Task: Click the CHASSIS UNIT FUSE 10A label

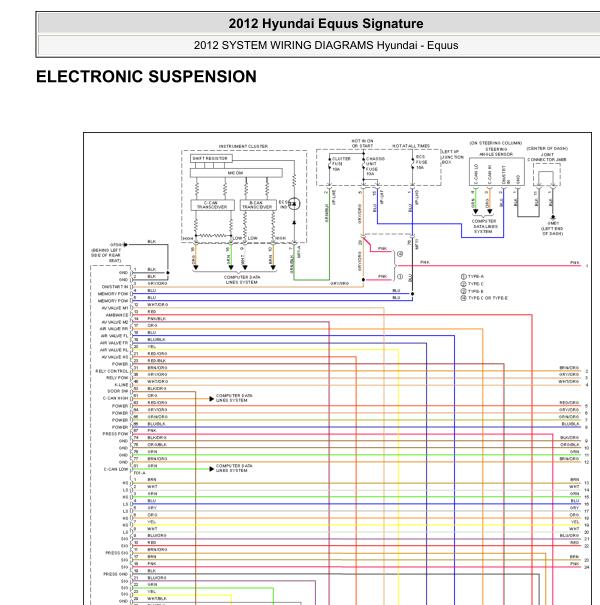Action: [375, 166]
